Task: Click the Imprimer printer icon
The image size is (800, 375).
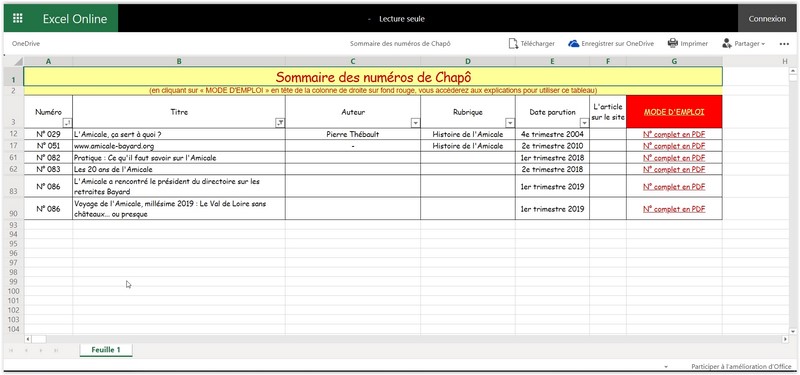Action: pyautogui.click(x=672, y=43)
